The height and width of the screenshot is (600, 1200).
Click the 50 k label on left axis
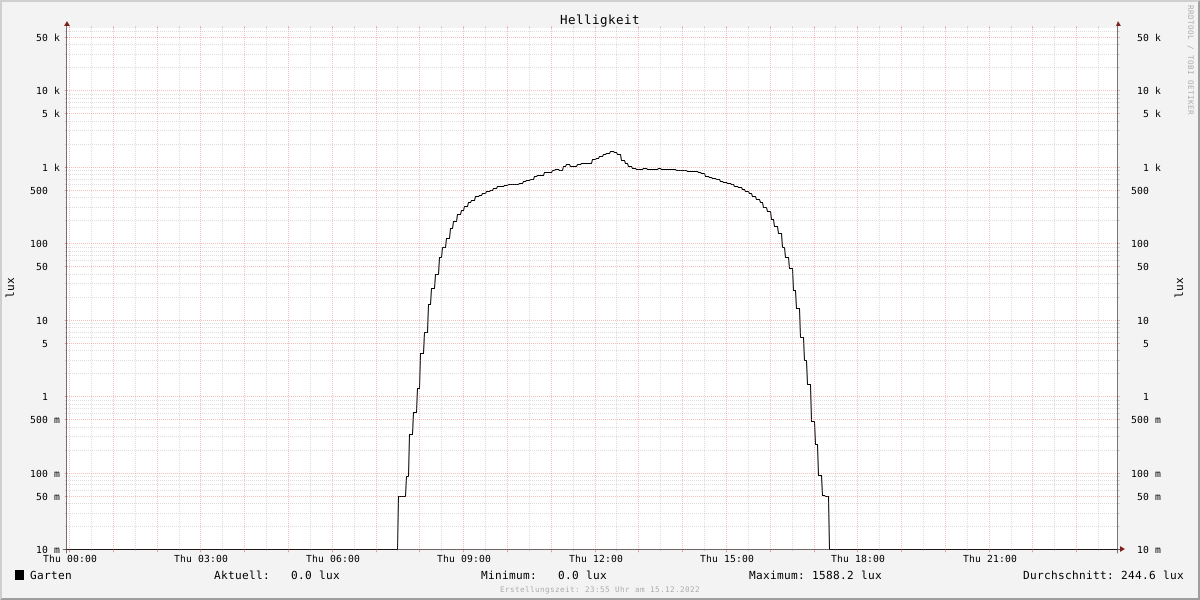(x=48, y=38)
